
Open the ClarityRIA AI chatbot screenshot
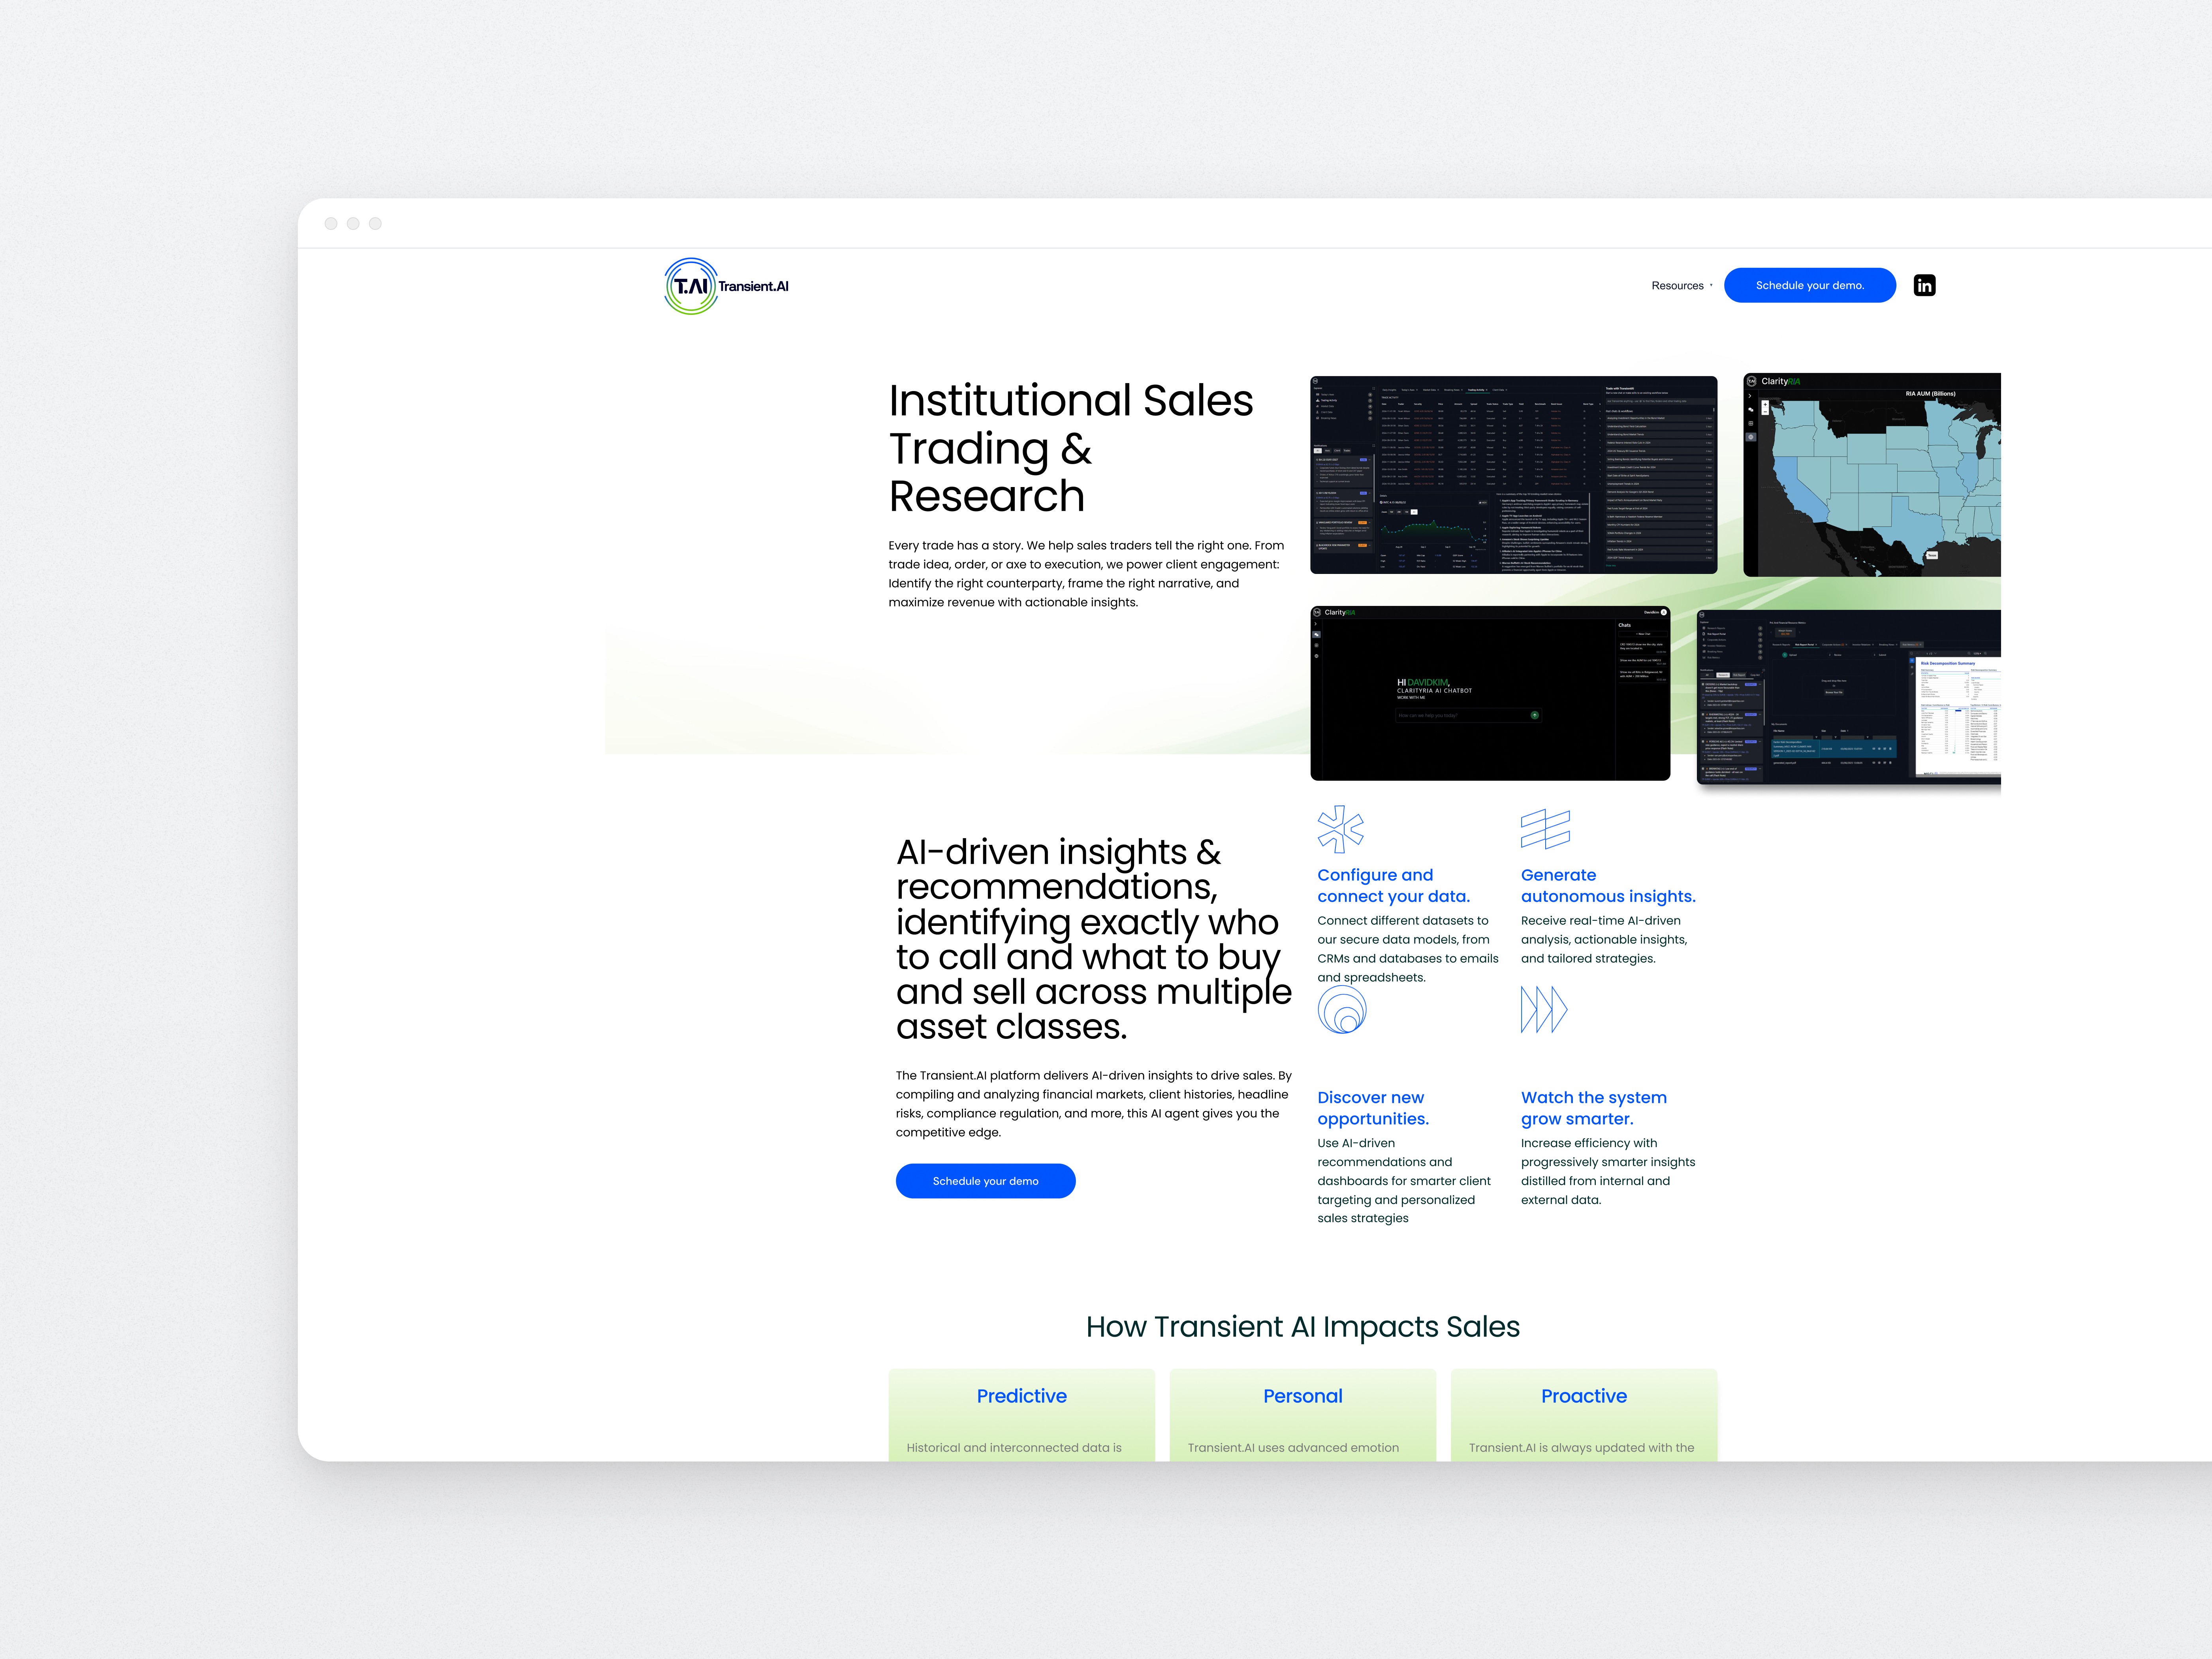tap(1490, 693)
